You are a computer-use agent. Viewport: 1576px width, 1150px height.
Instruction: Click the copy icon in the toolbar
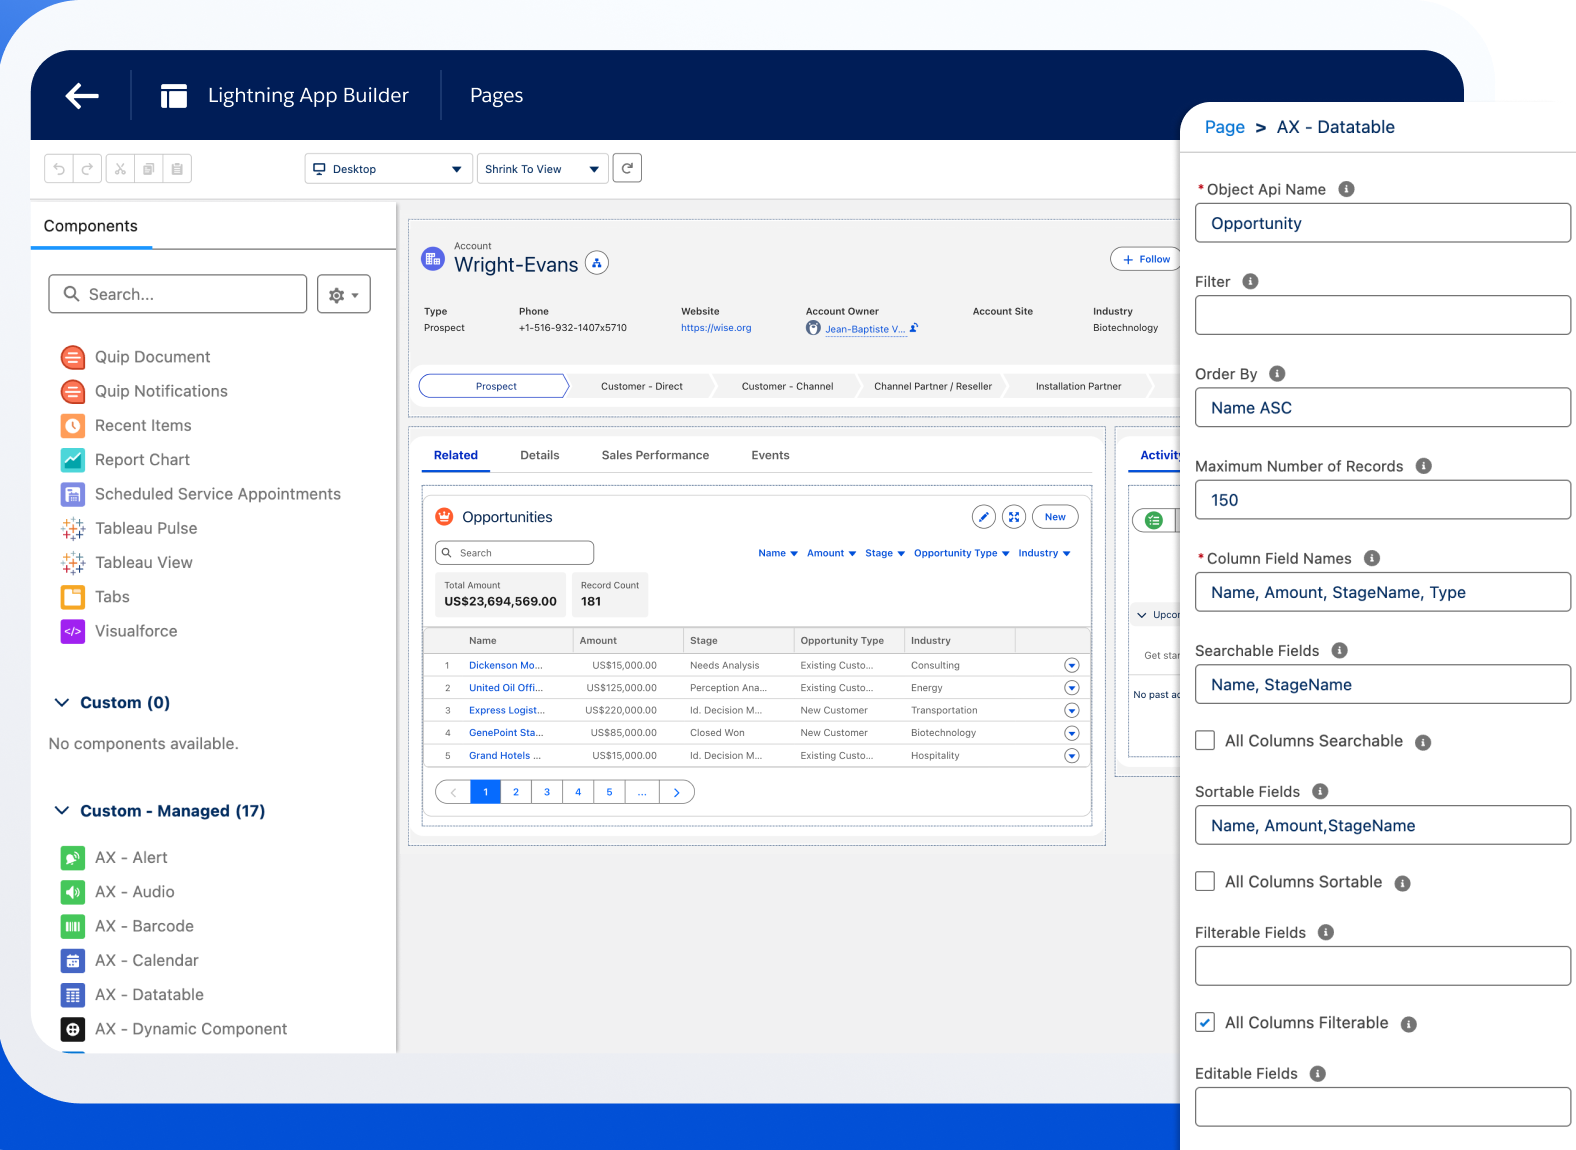click(148, 169)
